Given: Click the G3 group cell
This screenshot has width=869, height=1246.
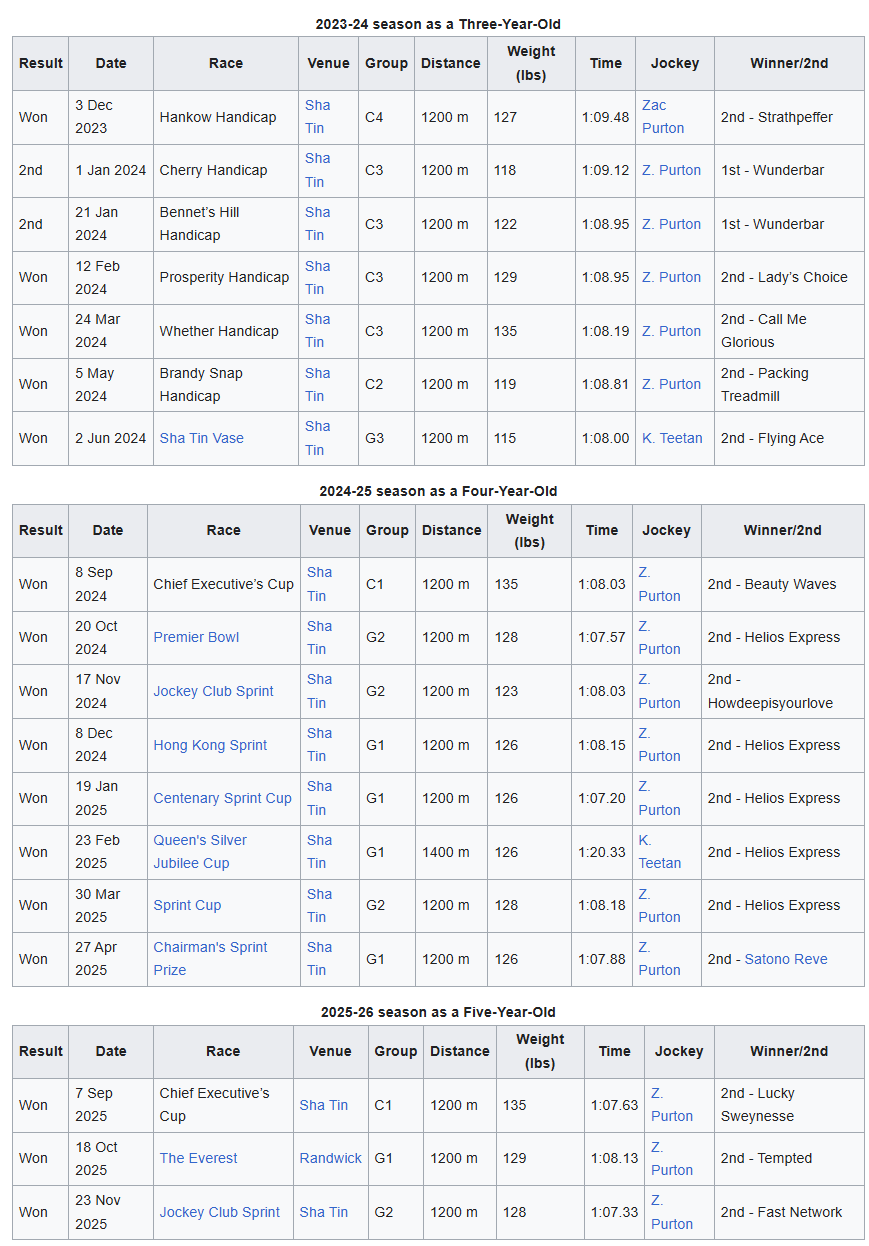Looking at the screenshot, I should [x=386, y=438].
